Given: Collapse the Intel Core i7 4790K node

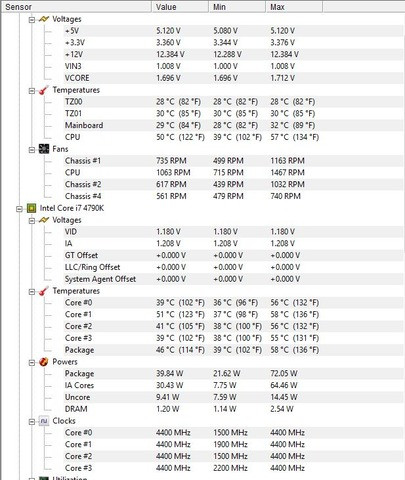Looking at the screenshot, I should click(x=19, y=209).
